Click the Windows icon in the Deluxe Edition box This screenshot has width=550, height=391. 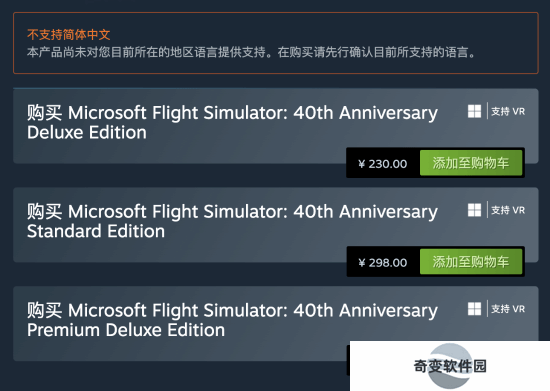coord(474,112)
